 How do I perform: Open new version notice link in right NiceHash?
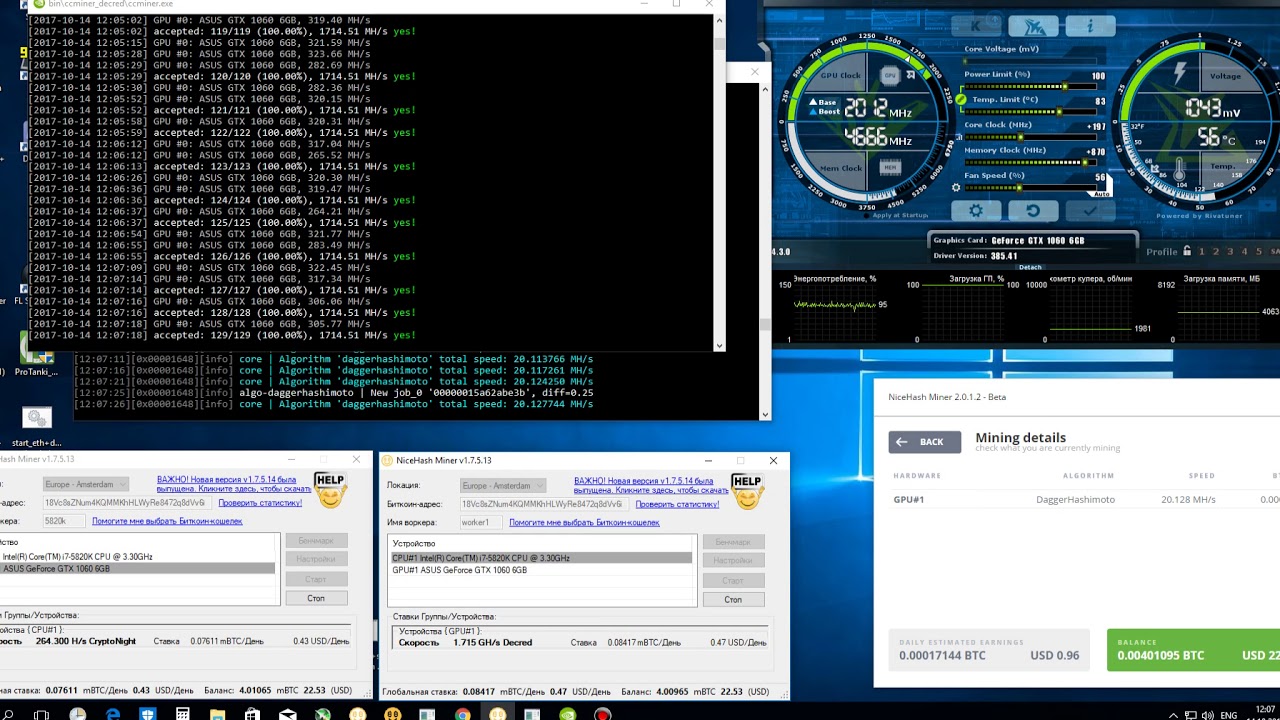pyautogui.click(x=651, y=485)
